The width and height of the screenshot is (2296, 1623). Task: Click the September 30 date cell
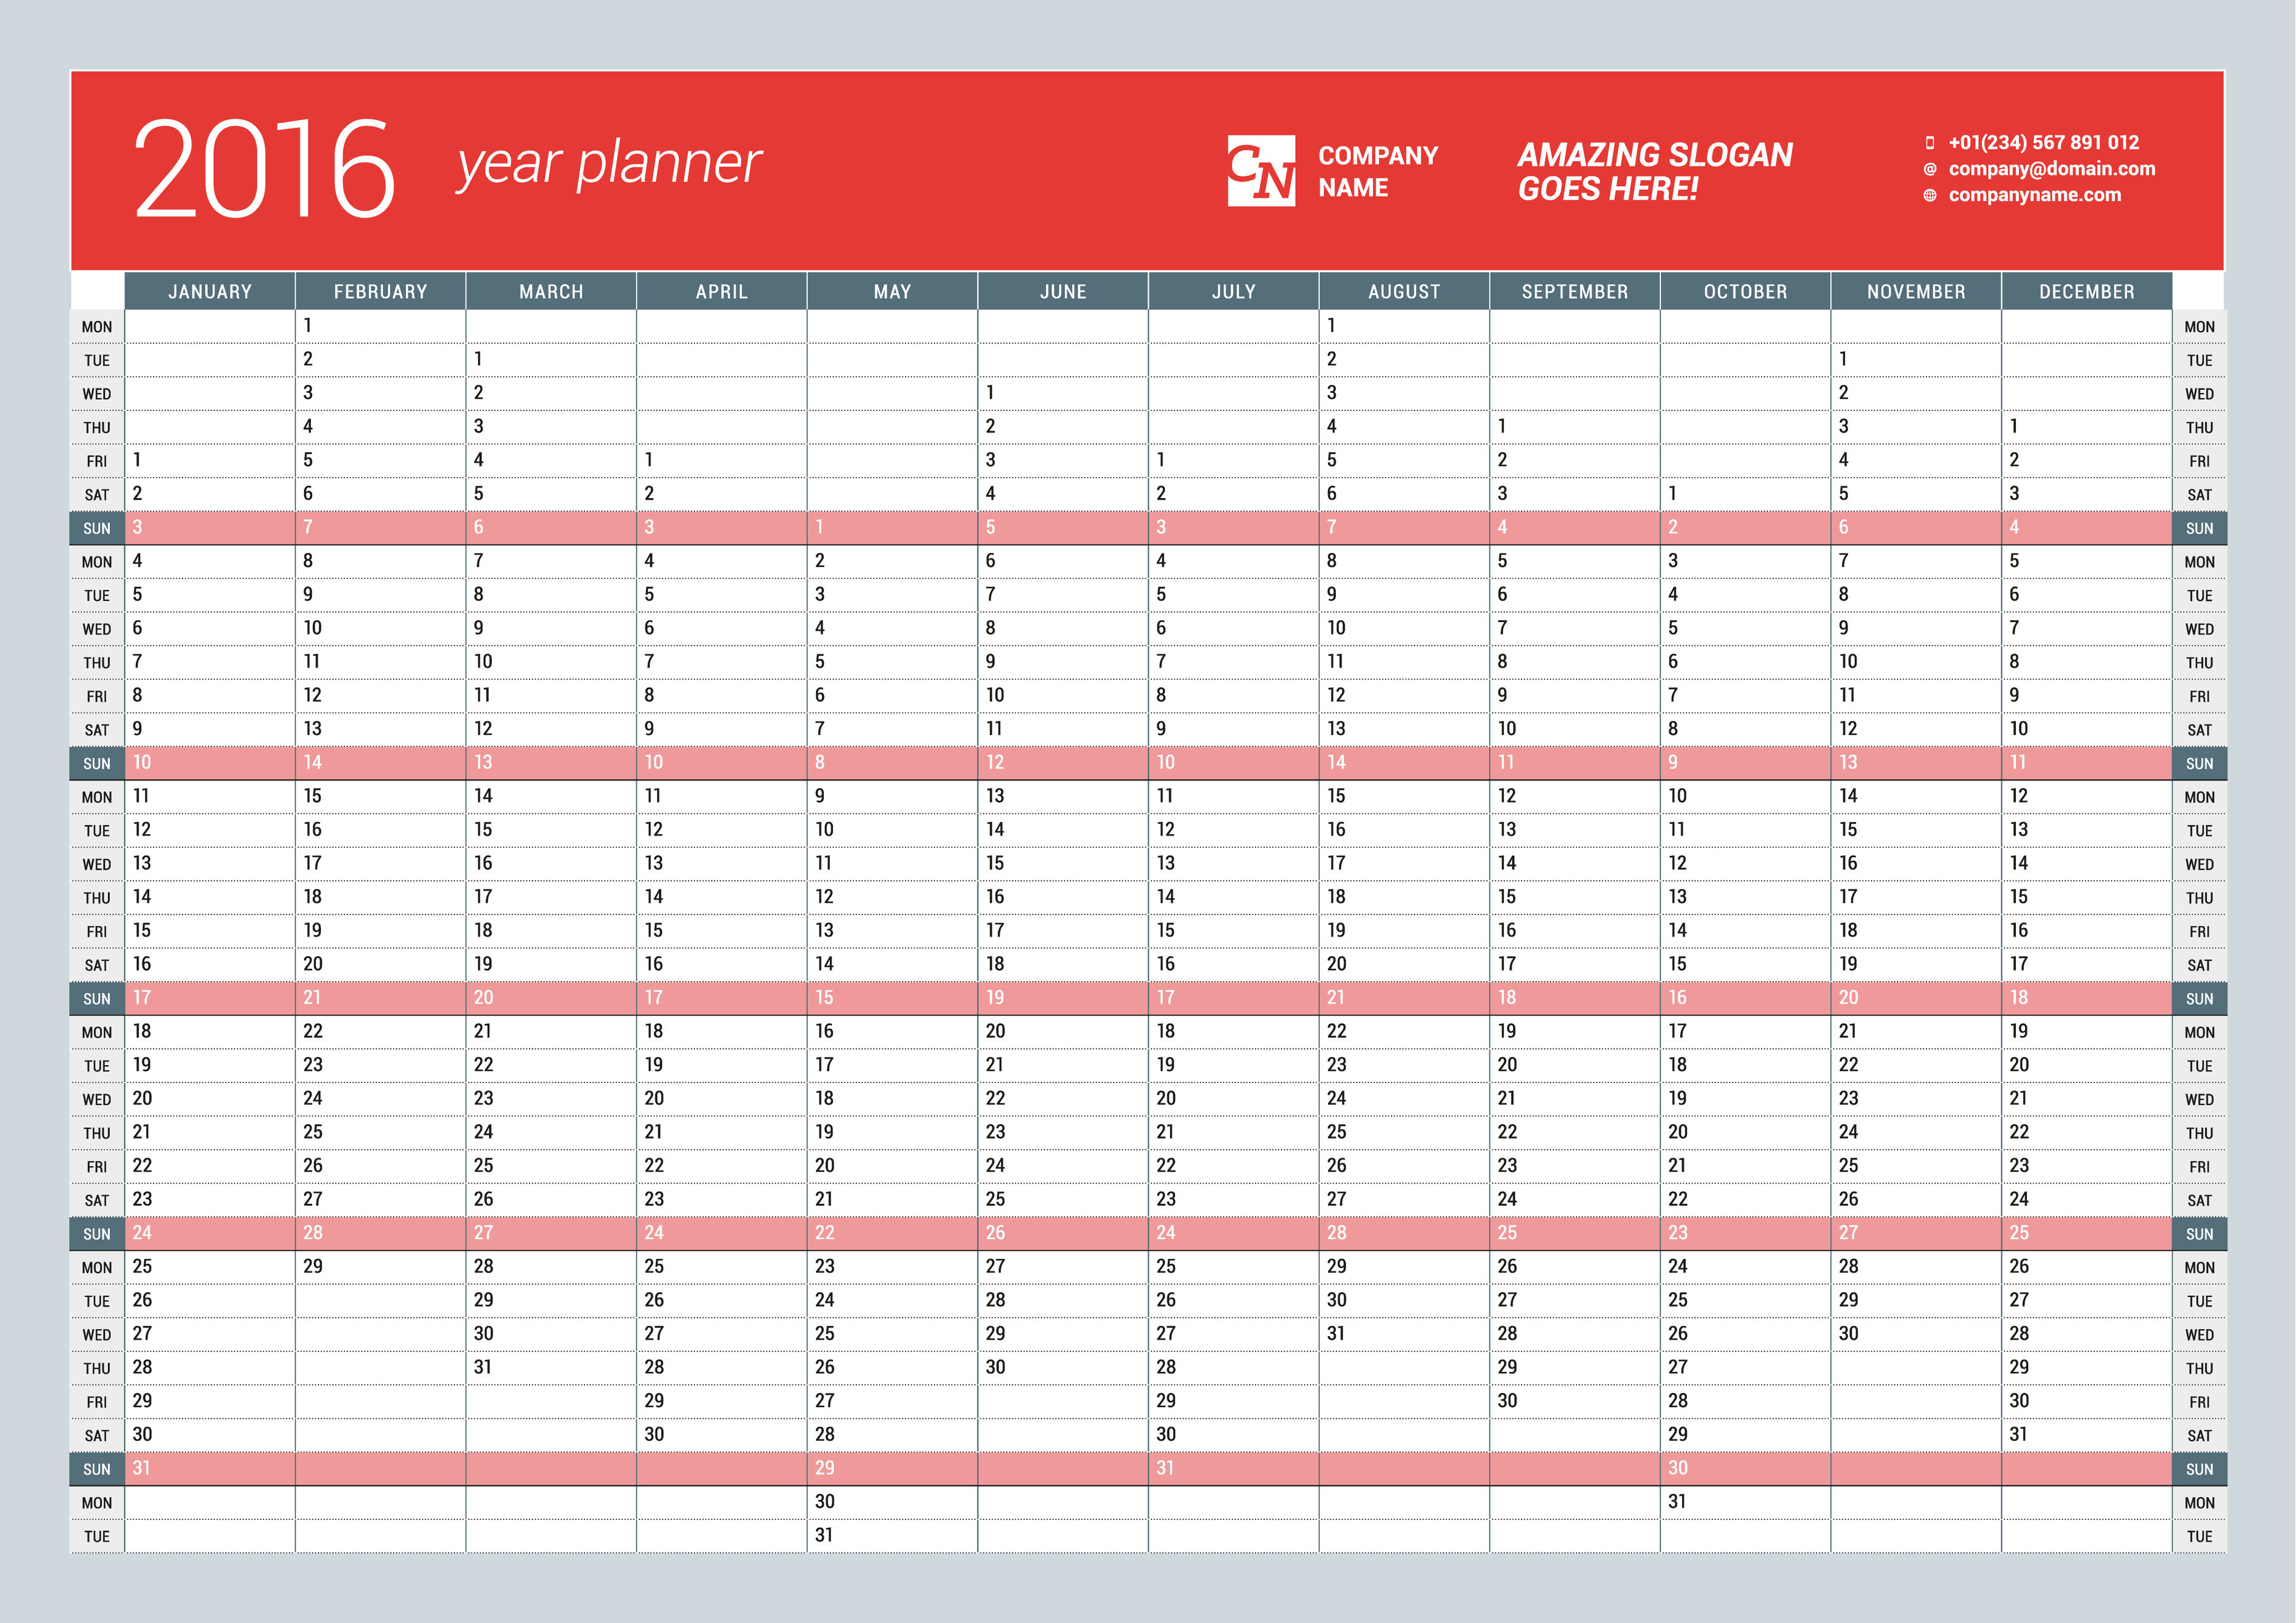point(1575,1401)
